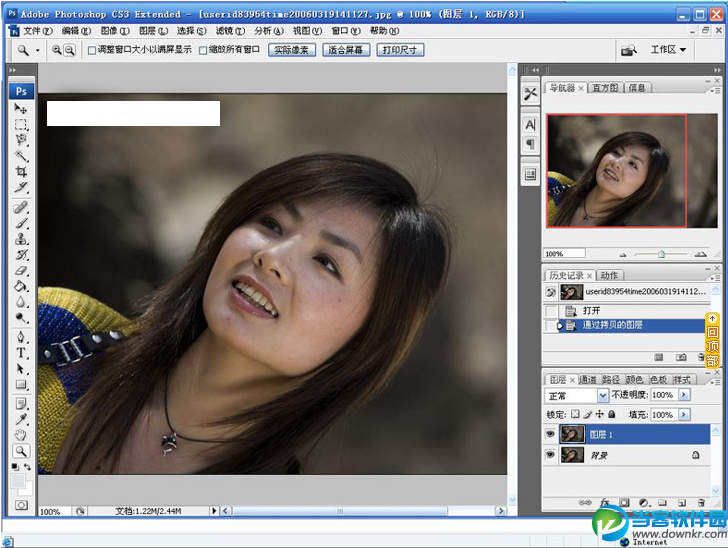This screenshot has height=548, width=728.
Task: Open the blend mode 正常 dropdown
Action: [603, 395]
